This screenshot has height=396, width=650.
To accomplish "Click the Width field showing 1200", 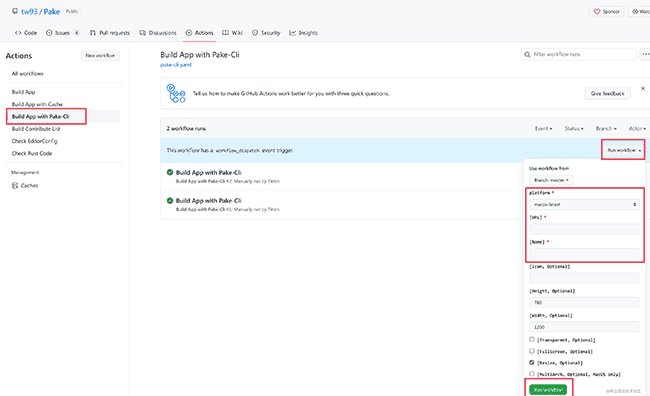I will pos(584,327).
